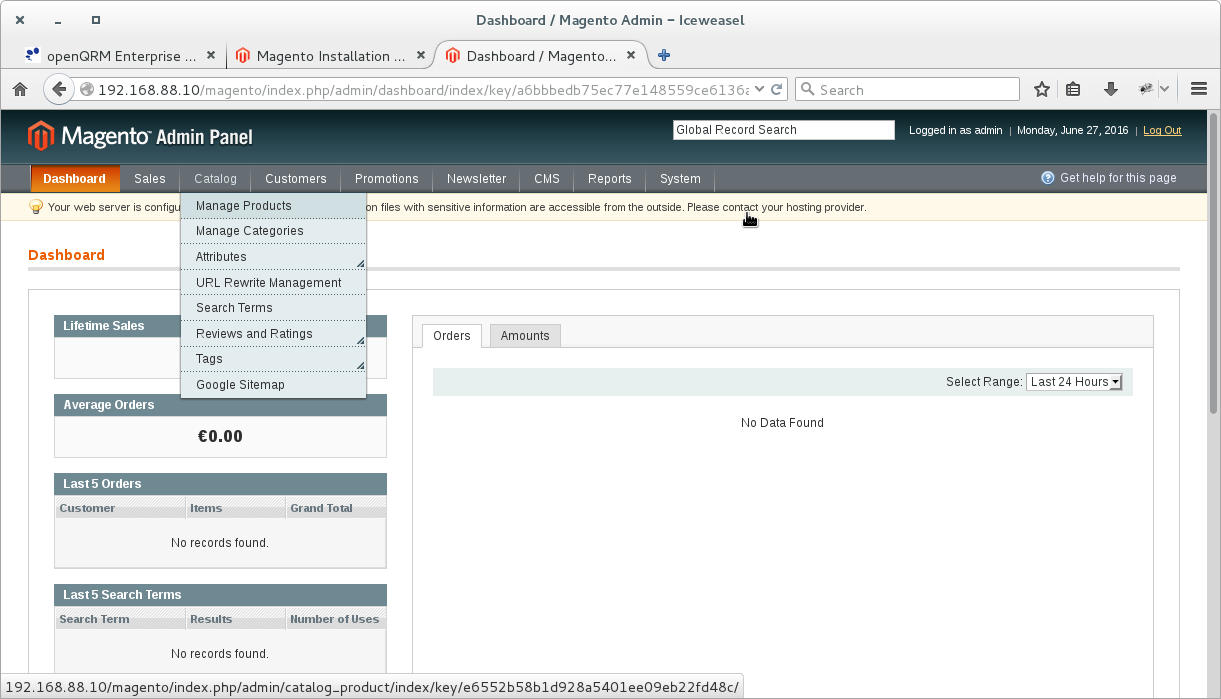
Task: Close the Dashboard / Magento tab
Action: tap(632, 56)
